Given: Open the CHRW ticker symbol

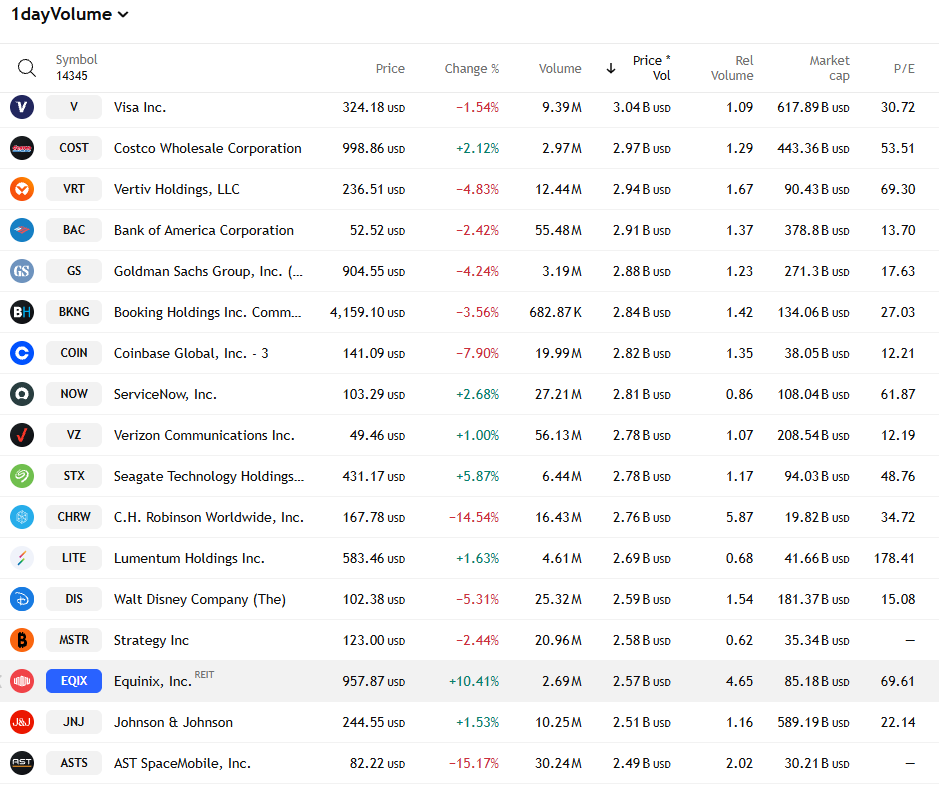Looking at the screenshot, I should coord(74,517).
